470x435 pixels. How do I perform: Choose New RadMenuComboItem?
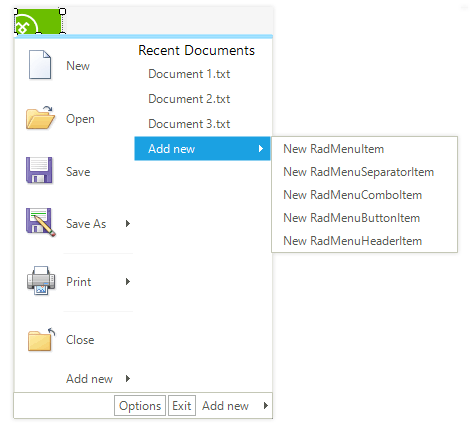pos(353,195)
